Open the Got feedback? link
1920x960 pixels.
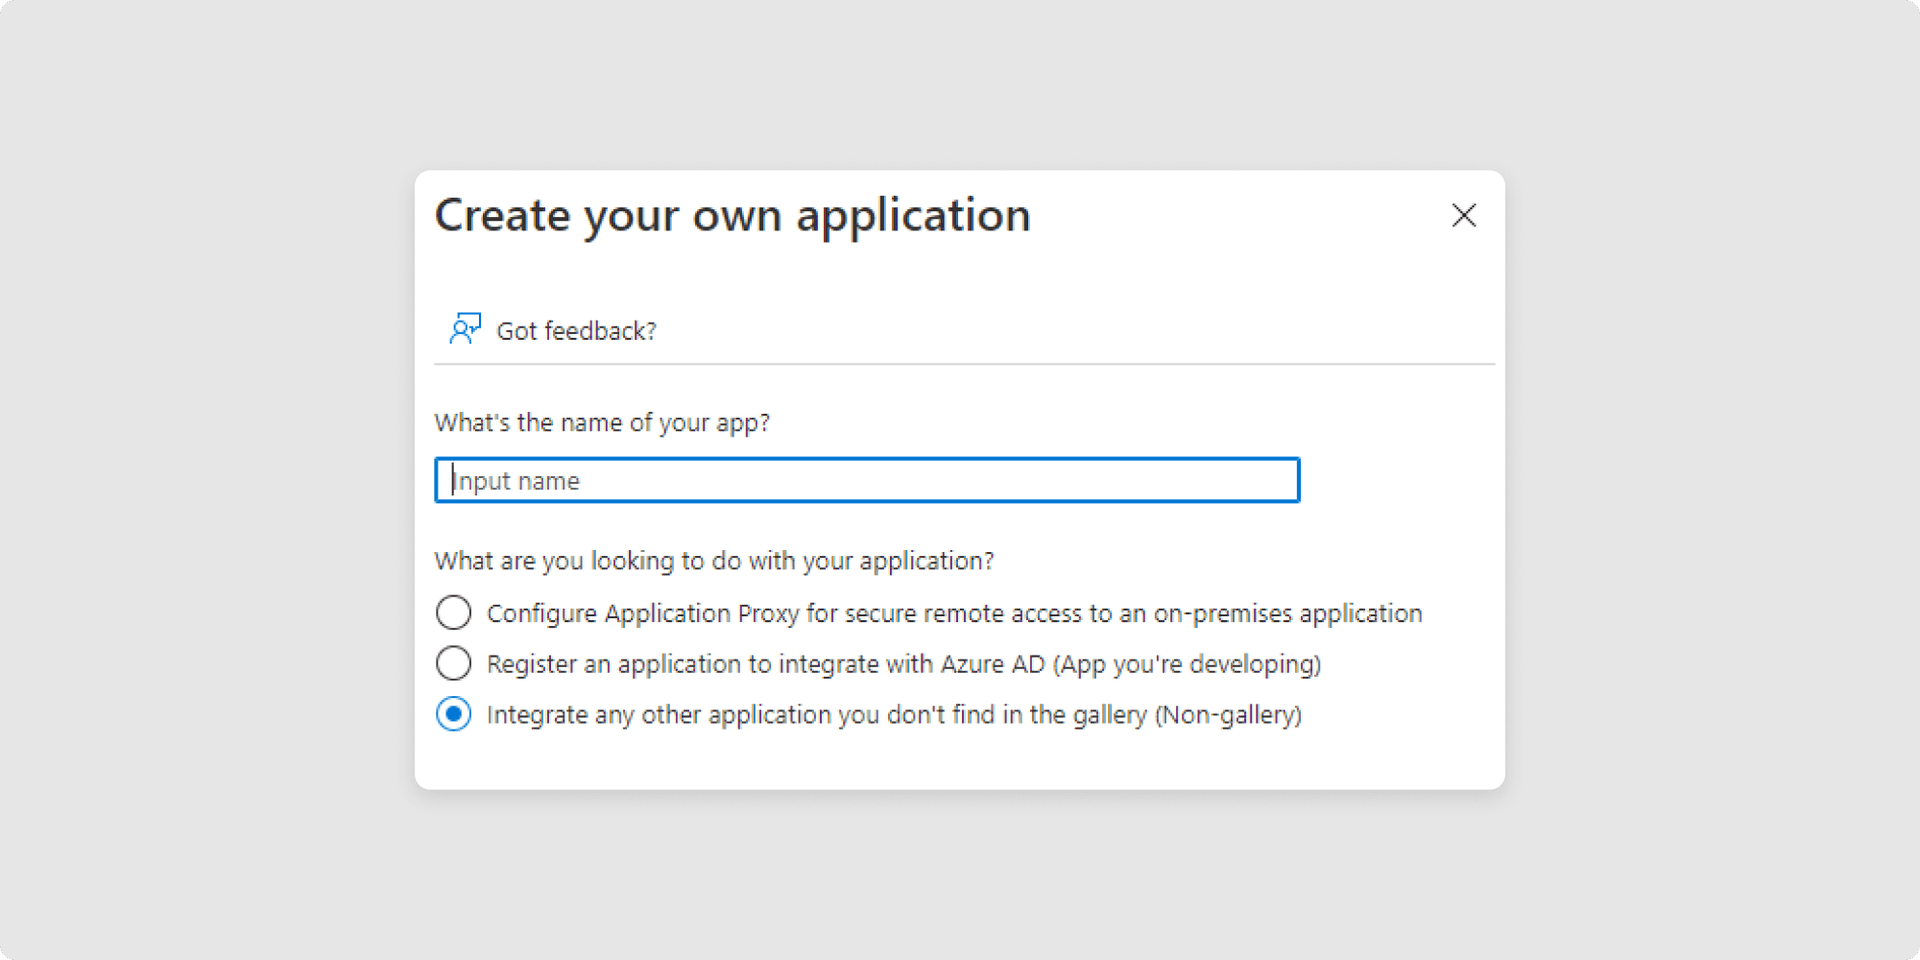(x=576, y=331)
